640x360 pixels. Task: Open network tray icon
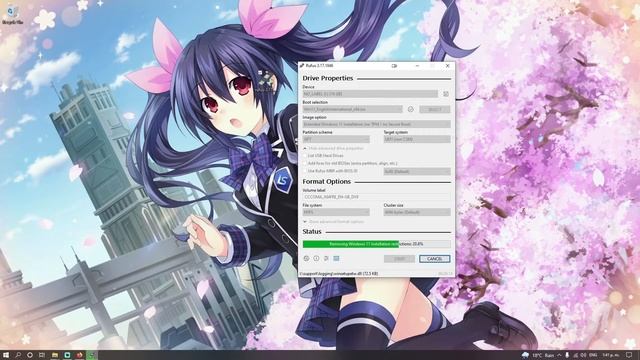coord(576,356)
